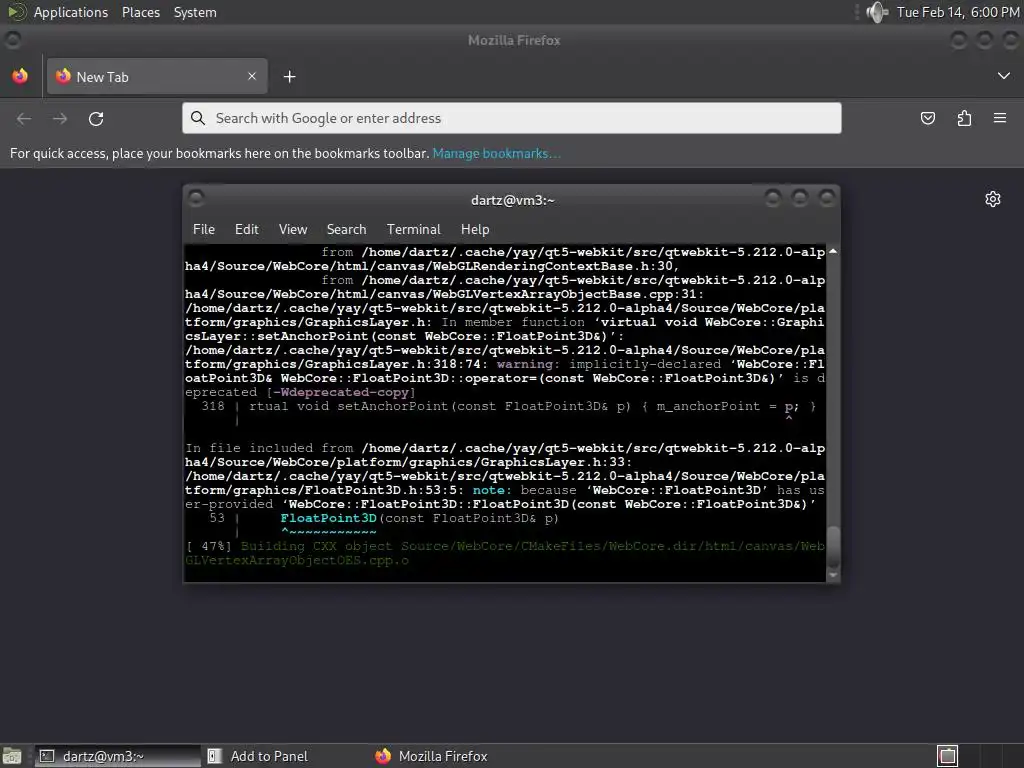Screen dimensions: 1024x768
Task: Click terminal scrollbar down arrow
Action: click(x=833, y=575)
